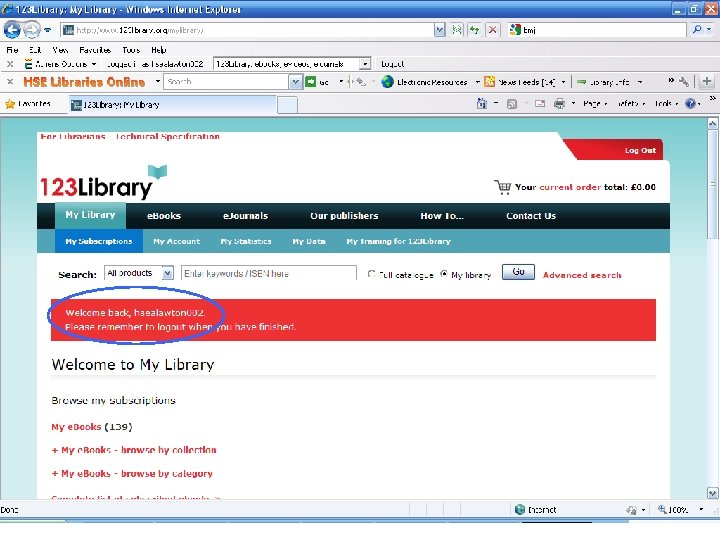This screenshot has height=540, width=720.
Task: Click Logout on the Athens toolbar
Action: click(x=392, y=64)
